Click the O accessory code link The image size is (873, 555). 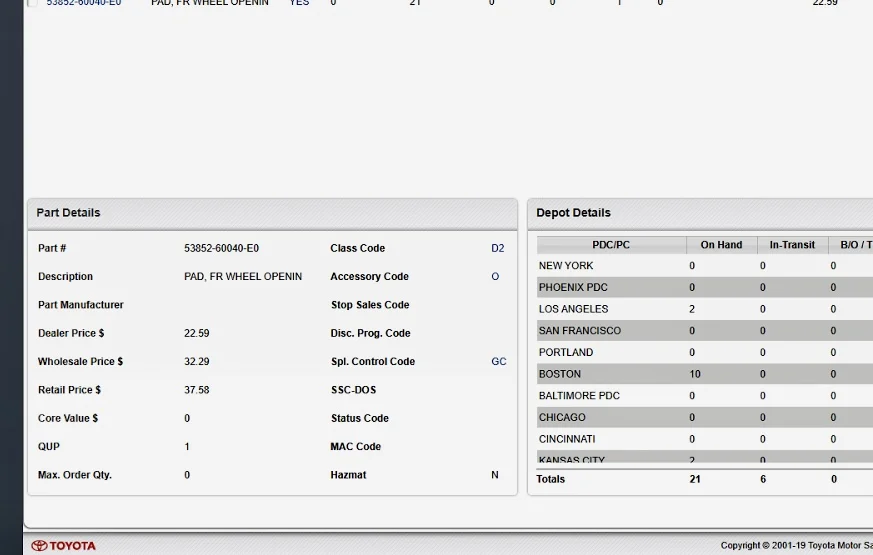[x=495, y=277]
